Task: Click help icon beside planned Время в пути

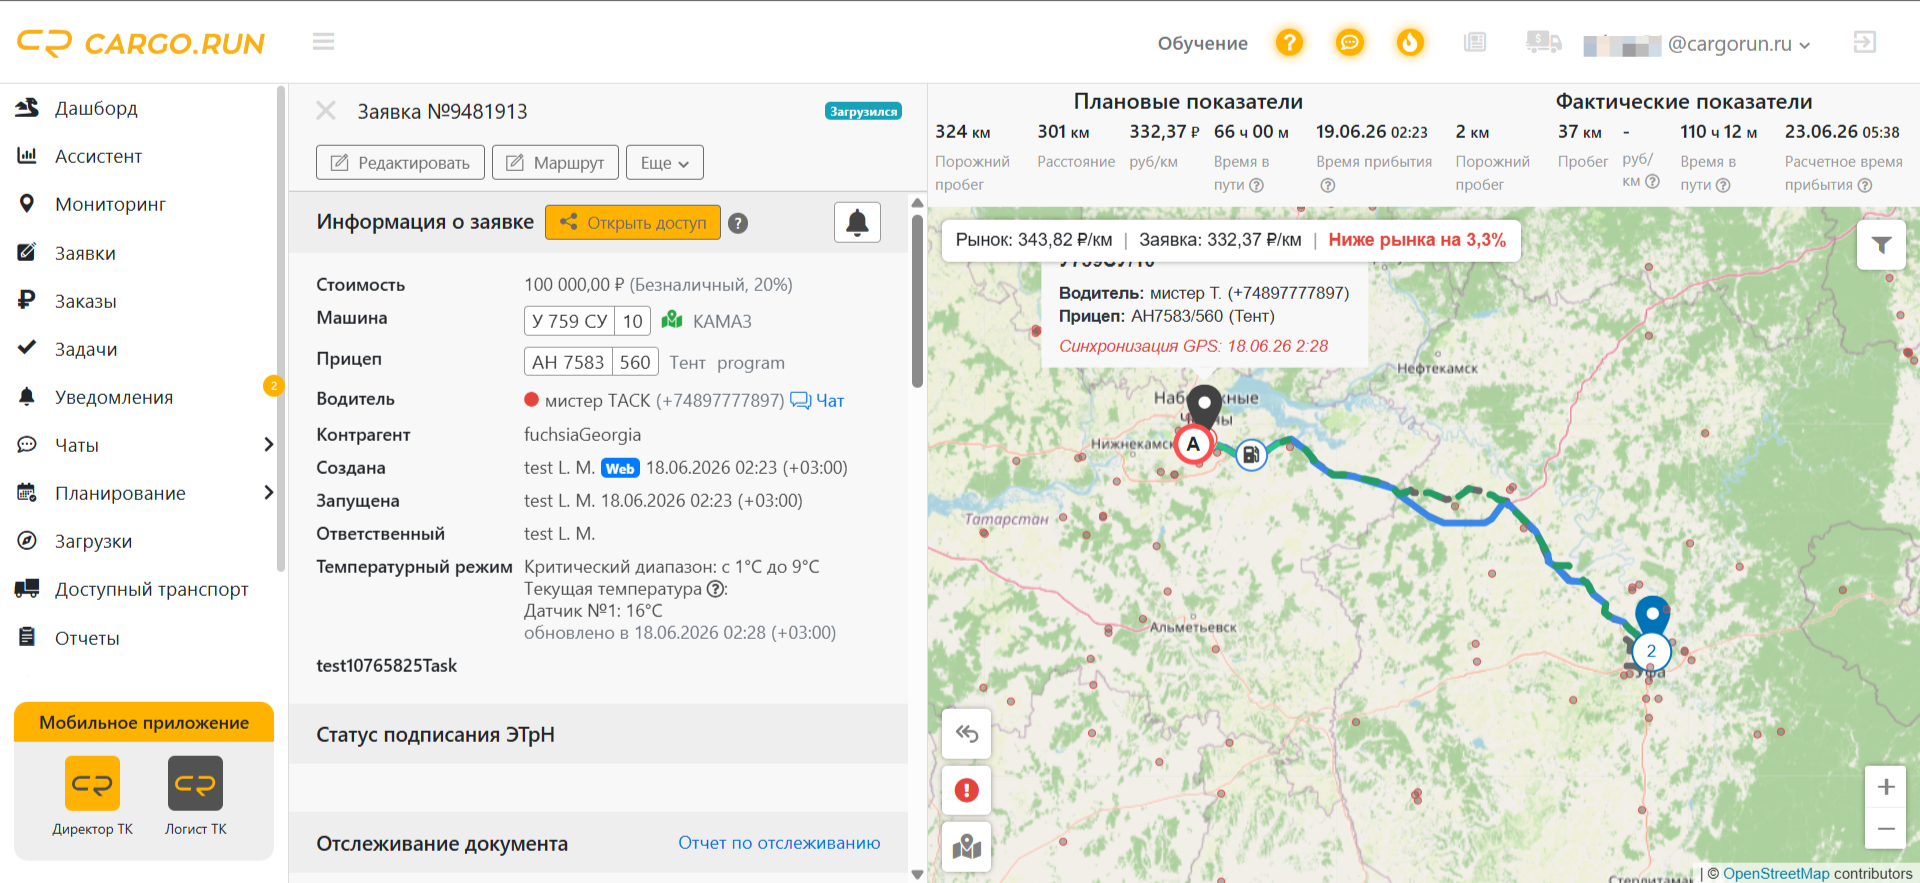Action: 1257,185
